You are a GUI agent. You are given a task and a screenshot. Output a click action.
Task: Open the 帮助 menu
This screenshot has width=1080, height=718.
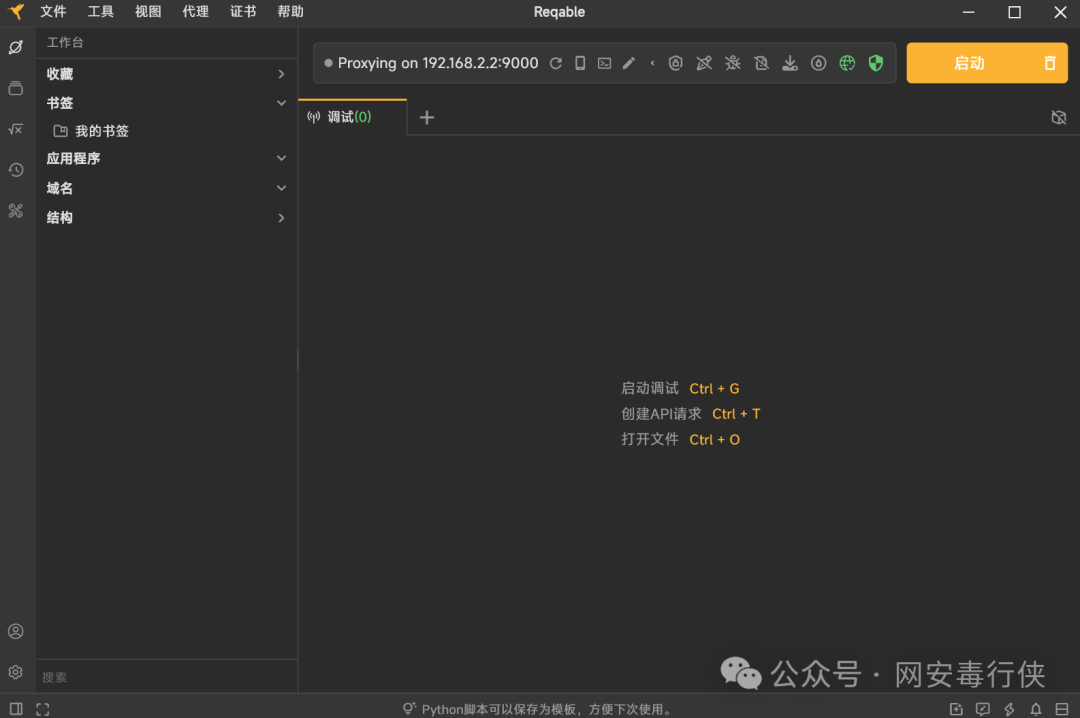point(291,12)
